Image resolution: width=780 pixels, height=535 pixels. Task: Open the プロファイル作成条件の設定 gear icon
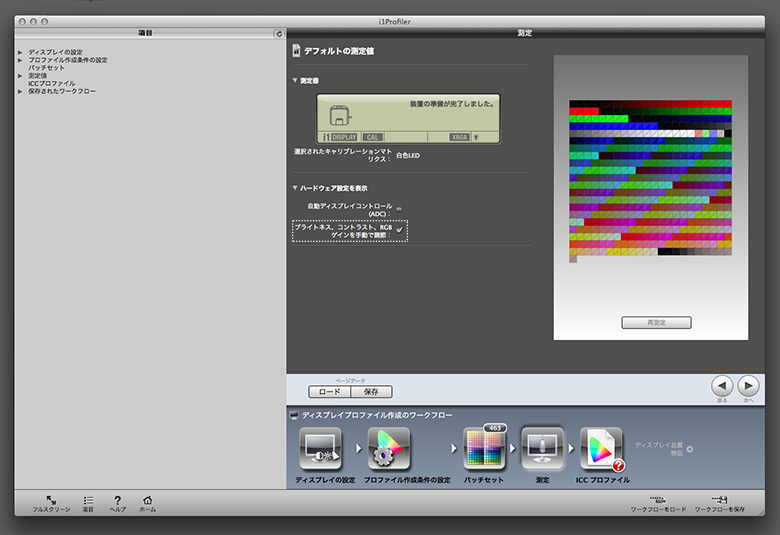pos(389,449)
